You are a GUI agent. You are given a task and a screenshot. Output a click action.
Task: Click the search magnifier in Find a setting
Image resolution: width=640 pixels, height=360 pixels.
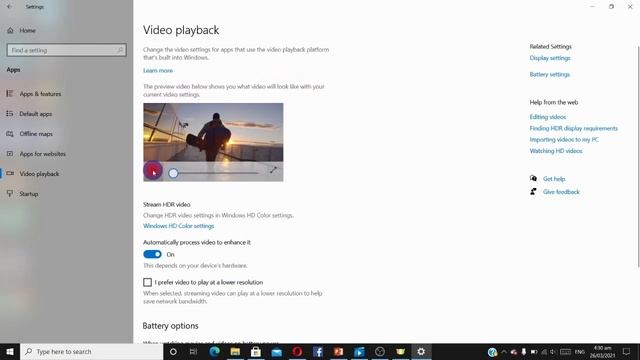click(120, 50)
